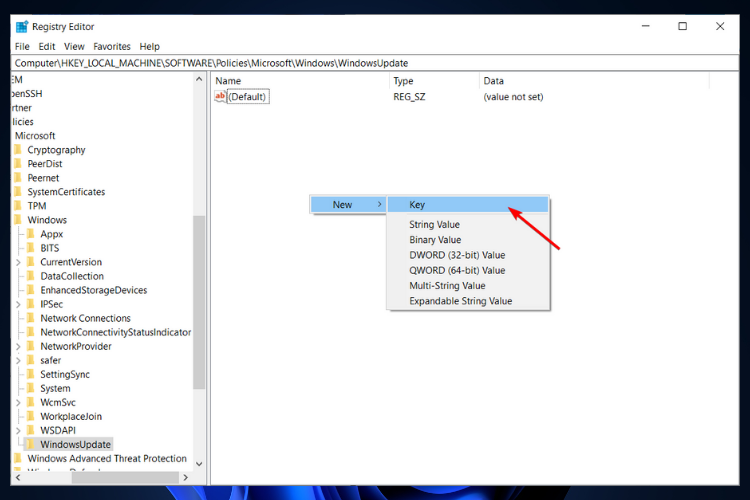Click the horizontal scrollbar right arrow
Image resolution: width=750 pixels, height=500 pixels.
[186, 478]
